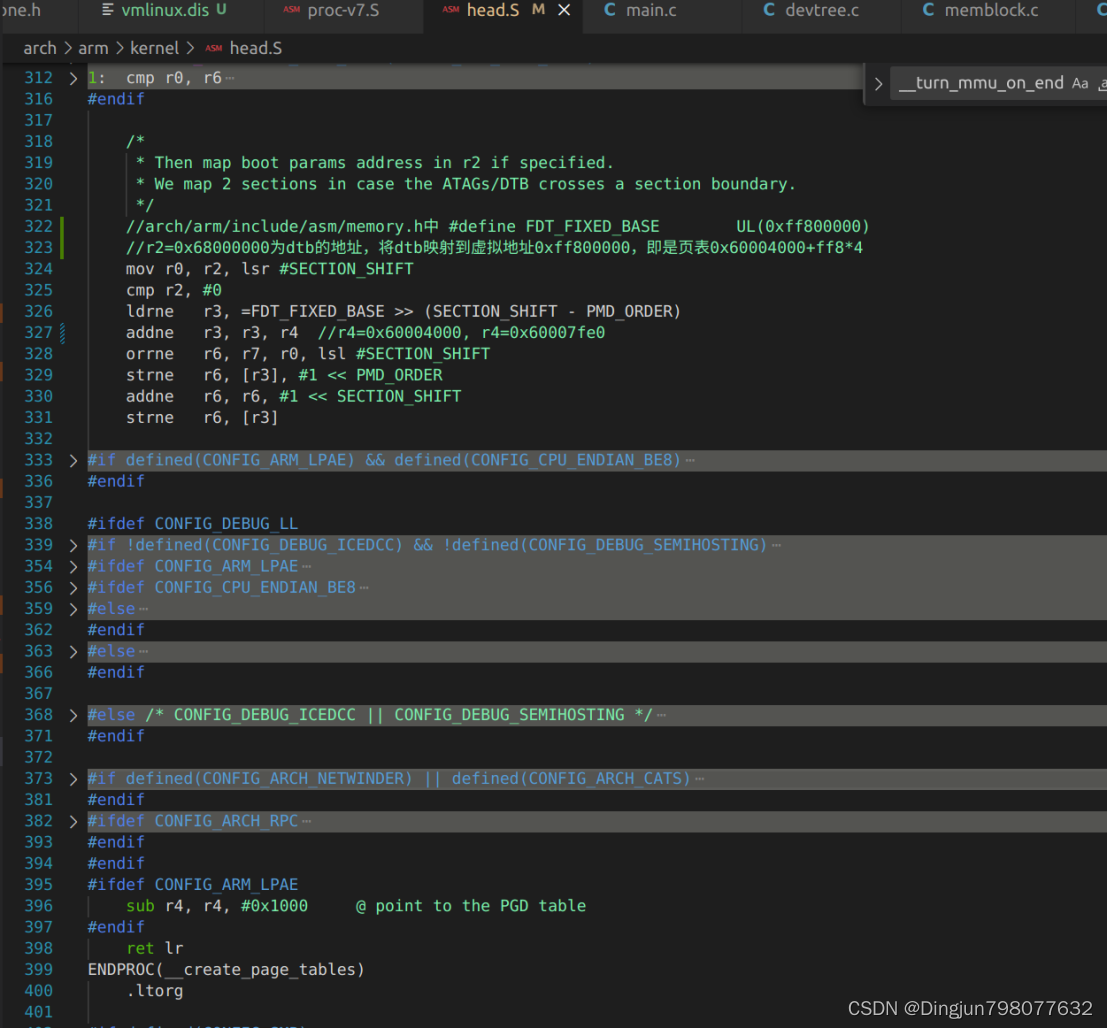Click the kernel breadcrumb item
The height and width of the screenshot is (1029, 1108).
[x=155, y=48]
